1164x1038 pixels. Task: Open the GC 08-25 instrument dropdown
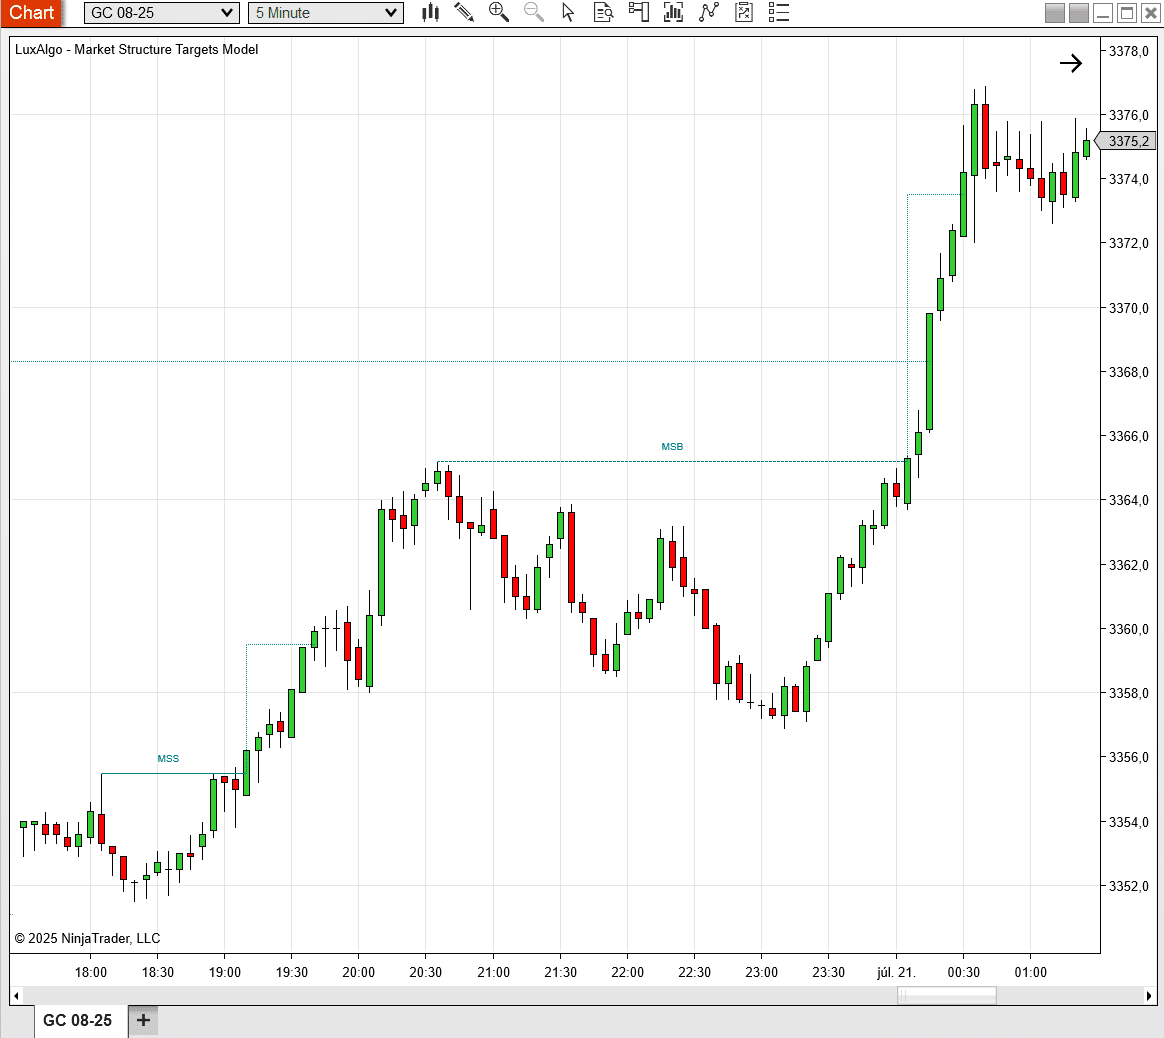click(x=161, y=13)
